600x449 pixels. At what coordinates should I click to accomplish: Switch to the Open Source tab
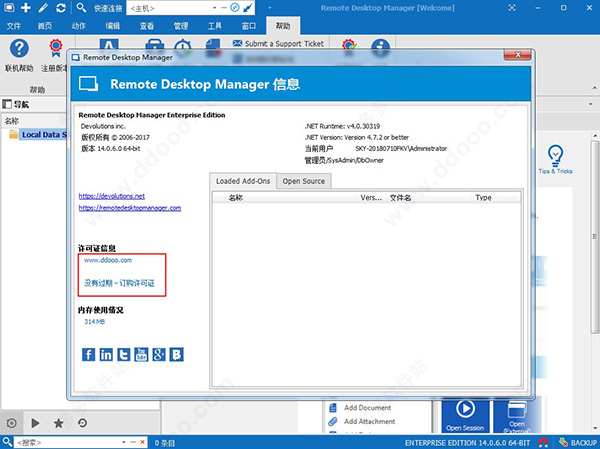(304, 181)
